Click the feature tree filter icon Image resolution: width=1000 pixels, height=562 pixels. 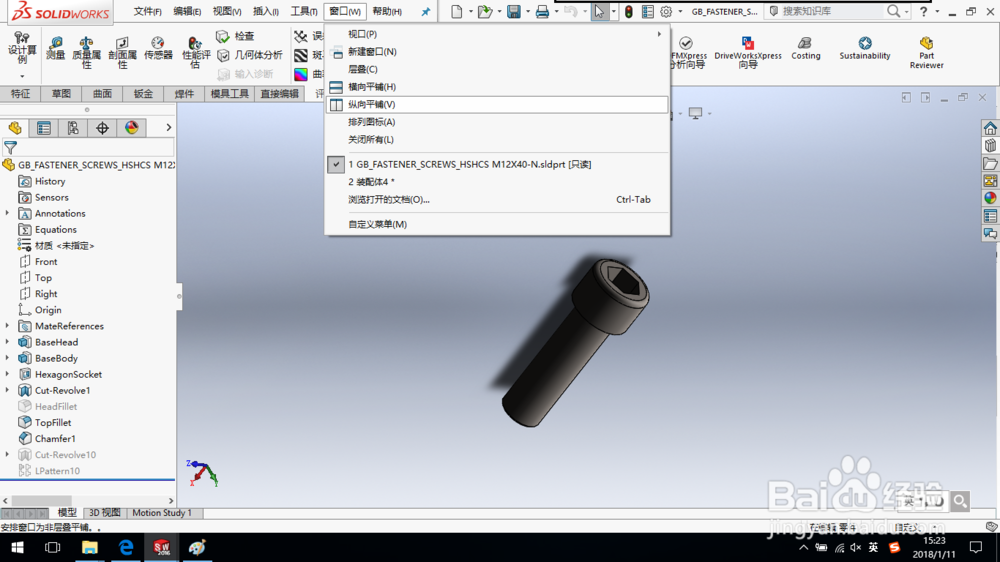point(10,148)
